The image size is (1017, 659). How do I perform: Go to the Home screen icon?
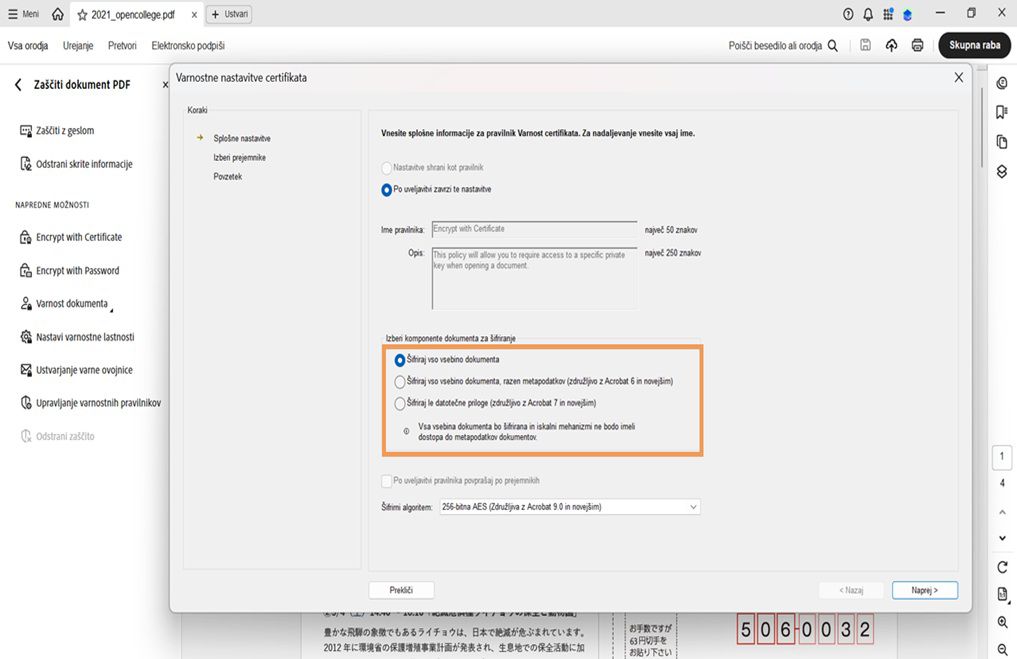pos(58,14)
